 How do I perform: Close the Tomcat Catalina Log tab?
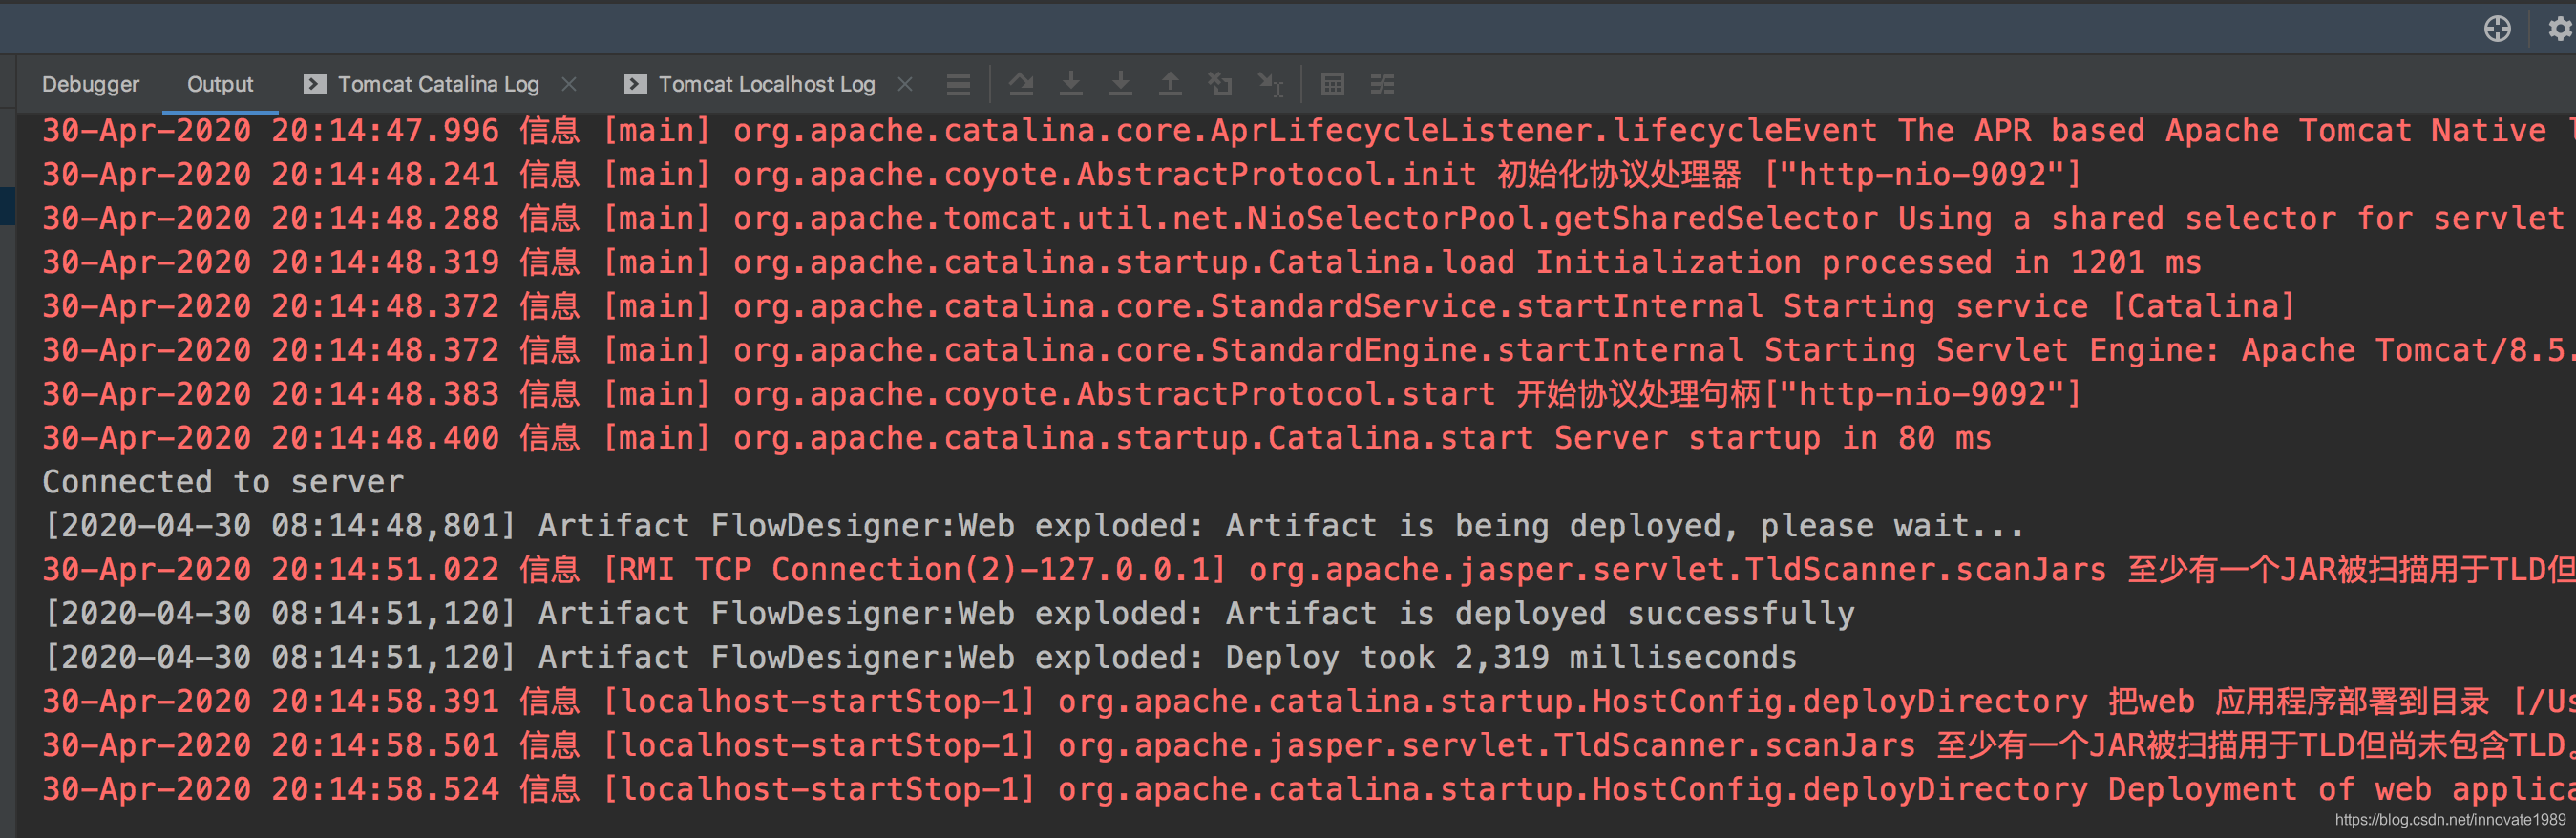(x=569, y=84)
